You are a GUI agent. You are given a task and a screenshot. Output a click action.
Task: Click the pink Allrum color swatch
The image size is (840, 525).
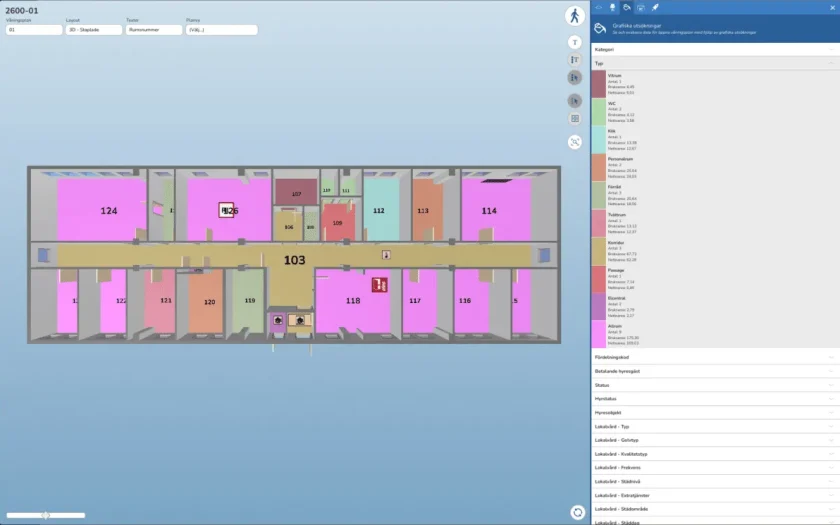tap(598, 333)
